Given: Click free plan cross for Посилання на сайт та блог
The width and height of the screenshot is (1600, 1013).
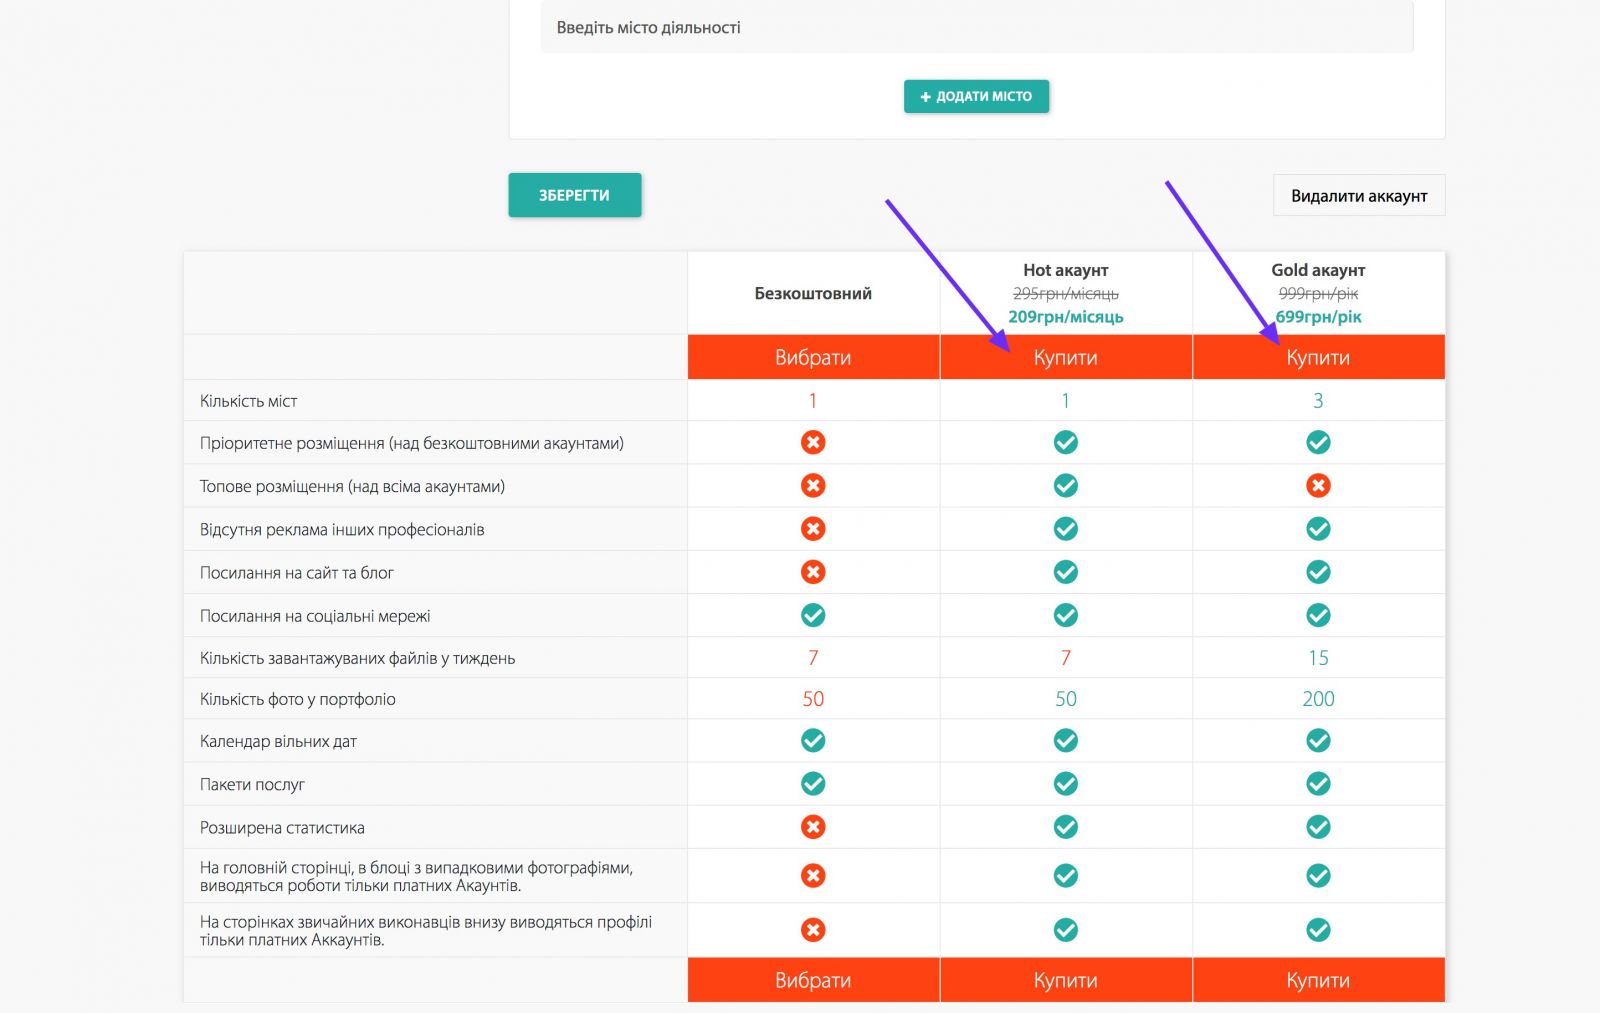Looking at the screenshot, I should point(813,572).
